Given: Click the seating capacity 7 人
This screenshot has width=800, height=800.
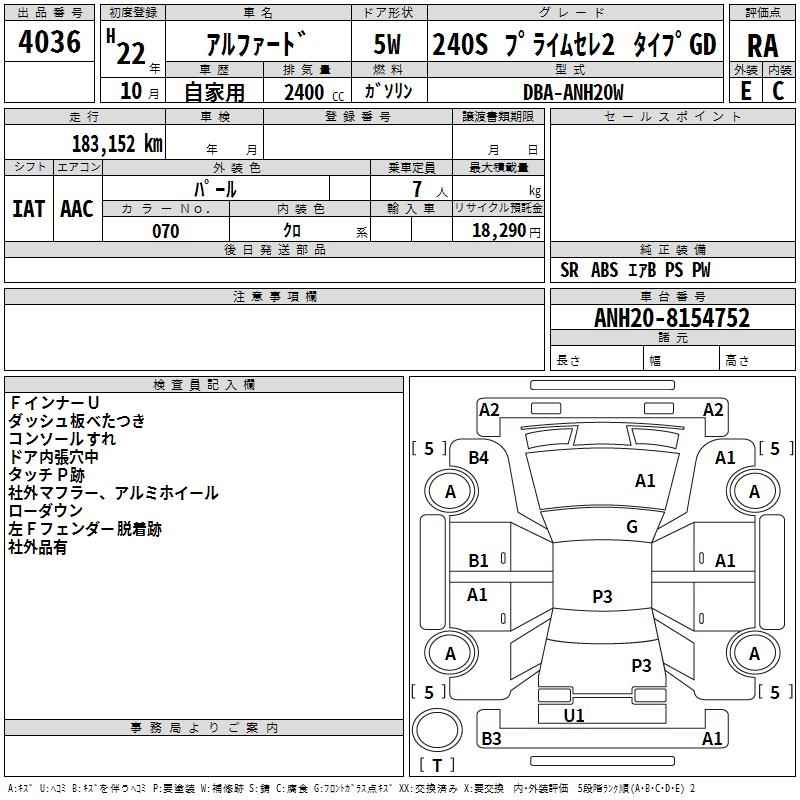Looking at the screenshot, I should (430, 189).
